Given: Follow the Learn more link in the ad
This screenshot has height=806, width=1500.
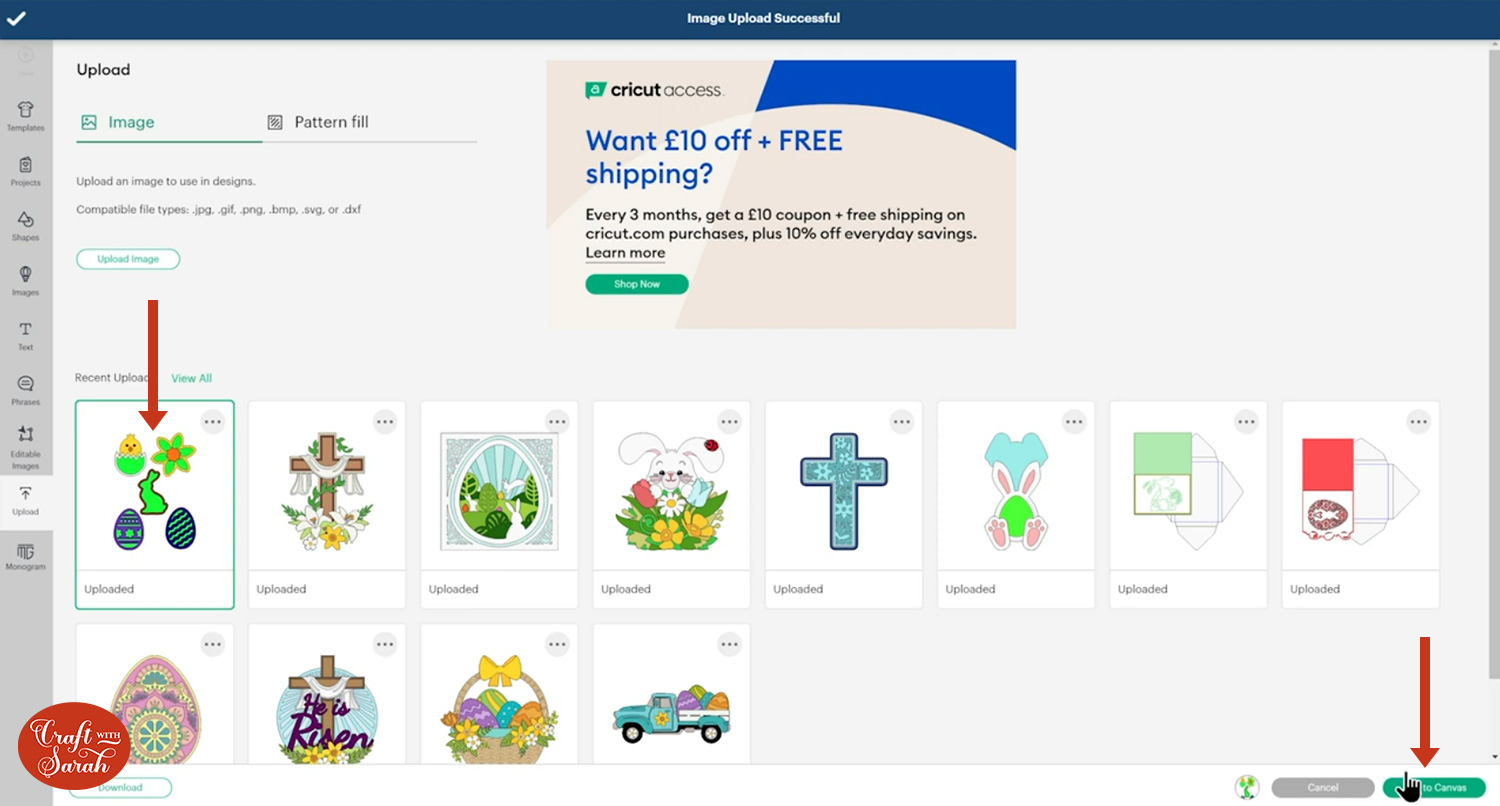Looking at the screenshot, I should 625,253.
